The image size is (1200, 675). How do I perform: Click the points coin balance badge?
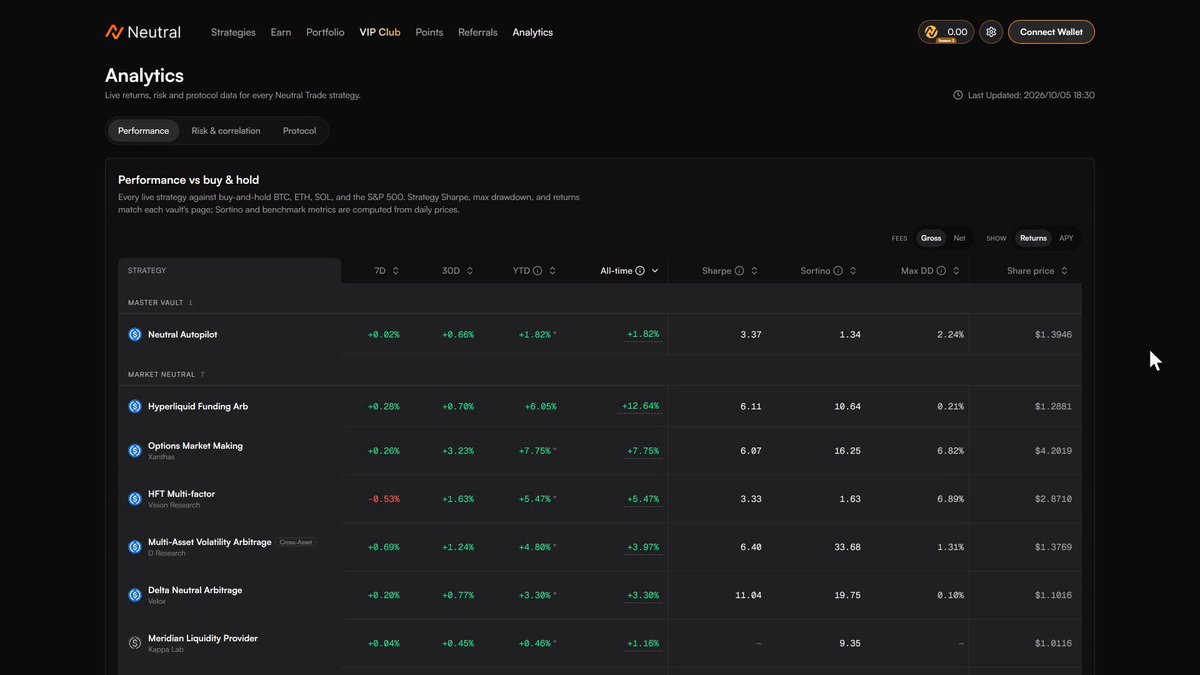(x=946, y=32)
